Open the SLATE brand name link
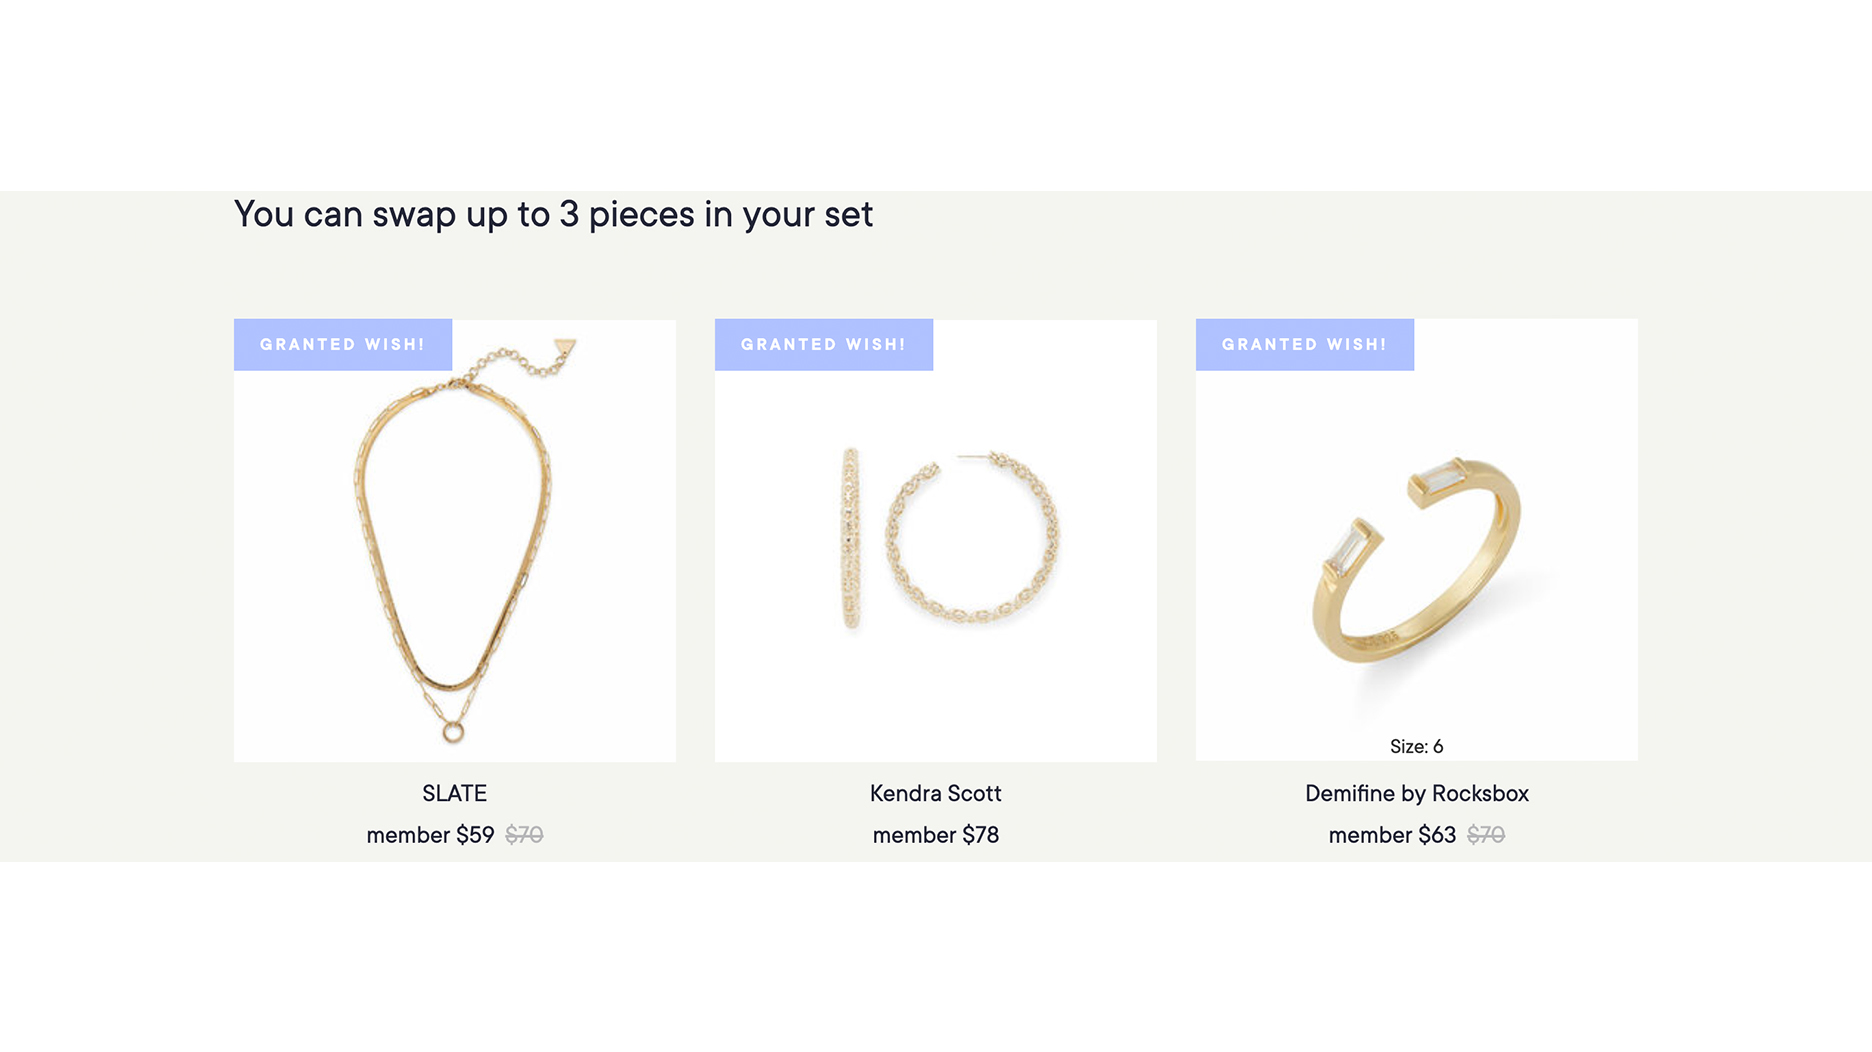1872x1052 pixels. pyautogui.click(x=455, y=794)
